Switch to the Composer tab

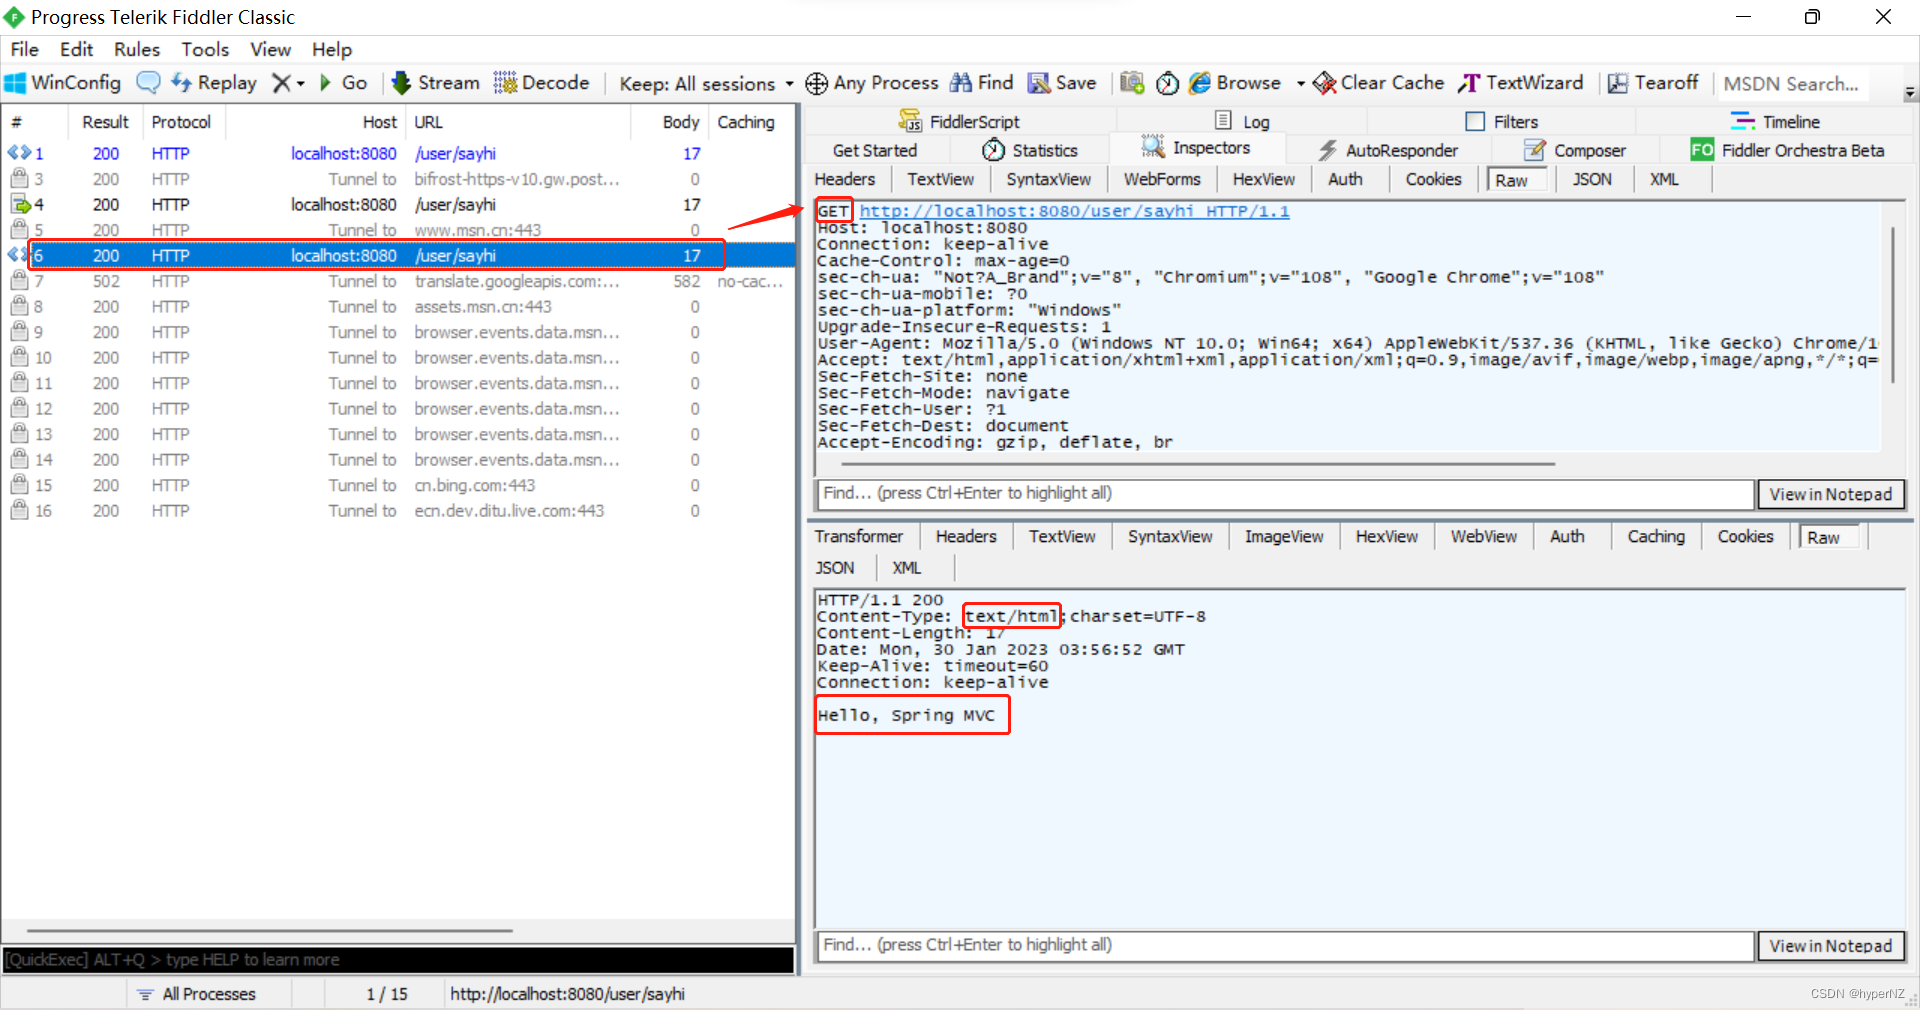pos(1575,150)
